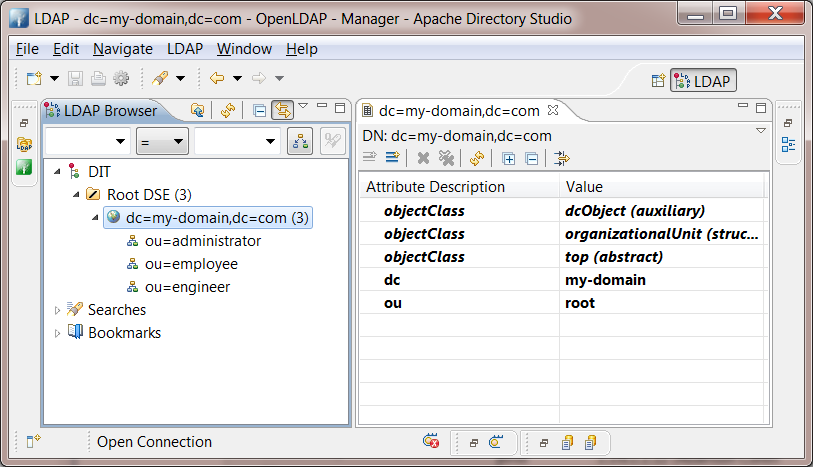Click the New Value icon in entry editor
The image size is (813, 467).
369,158
